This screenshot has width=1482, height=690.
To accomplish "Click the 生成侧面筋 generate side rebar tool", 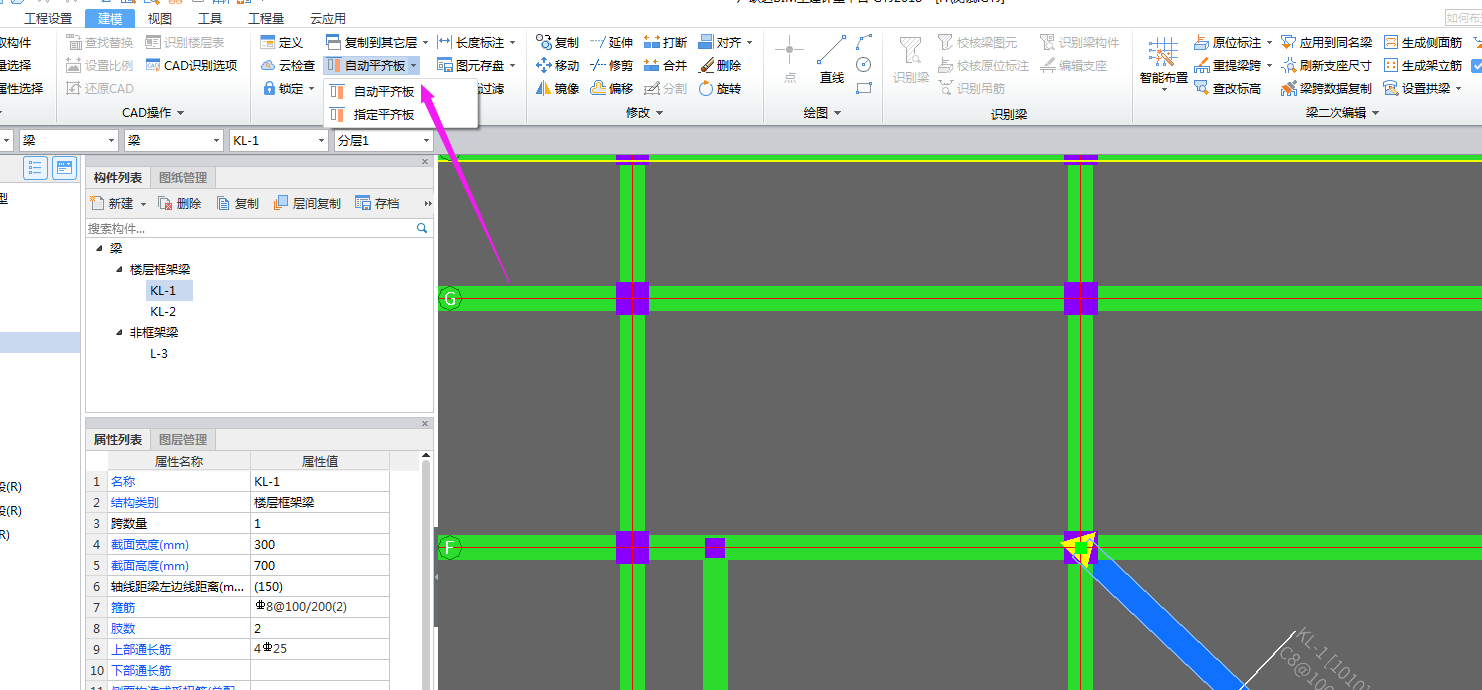I will tap(1422, 42).
